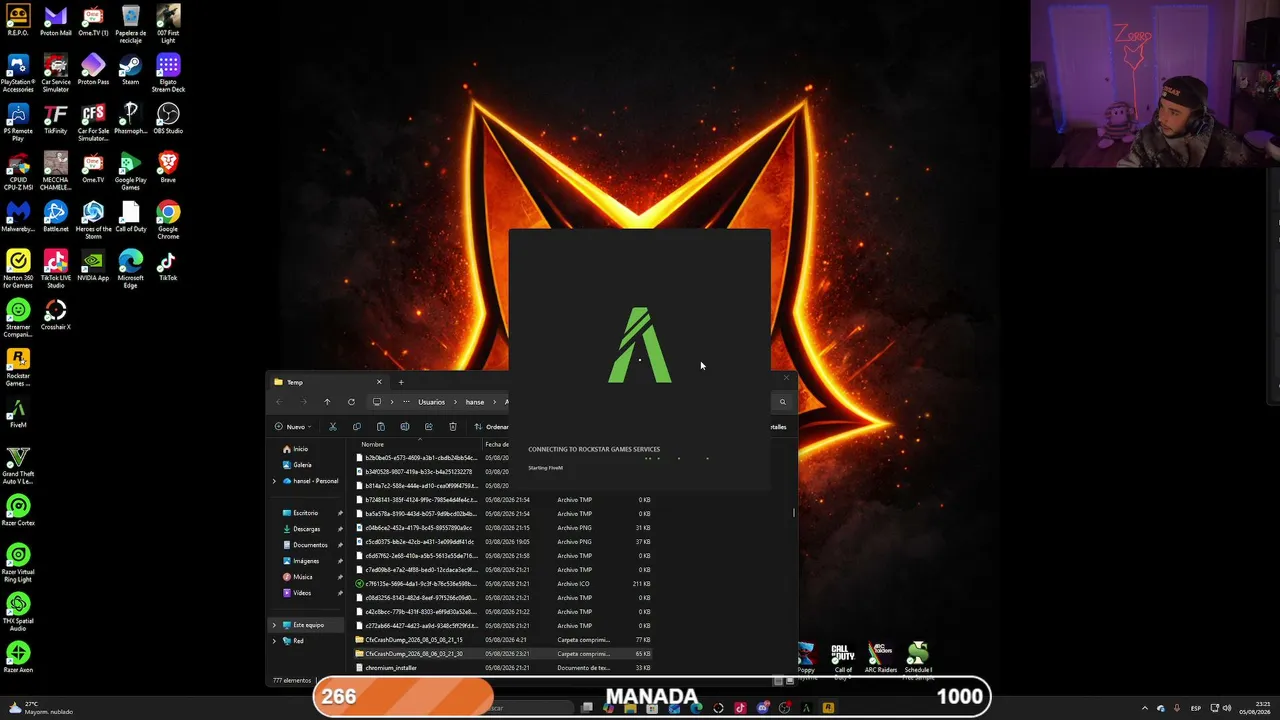This screenshot has height=720, width=1280.
Task: Open the Papelera de reciclaje icon
Action: (130, 24)
